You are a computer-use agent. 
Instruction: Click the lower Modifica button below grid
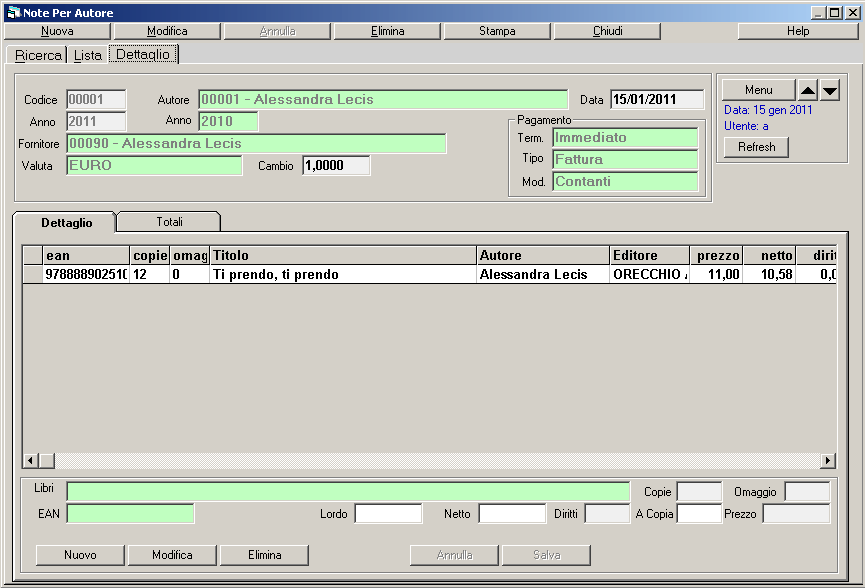172,555
